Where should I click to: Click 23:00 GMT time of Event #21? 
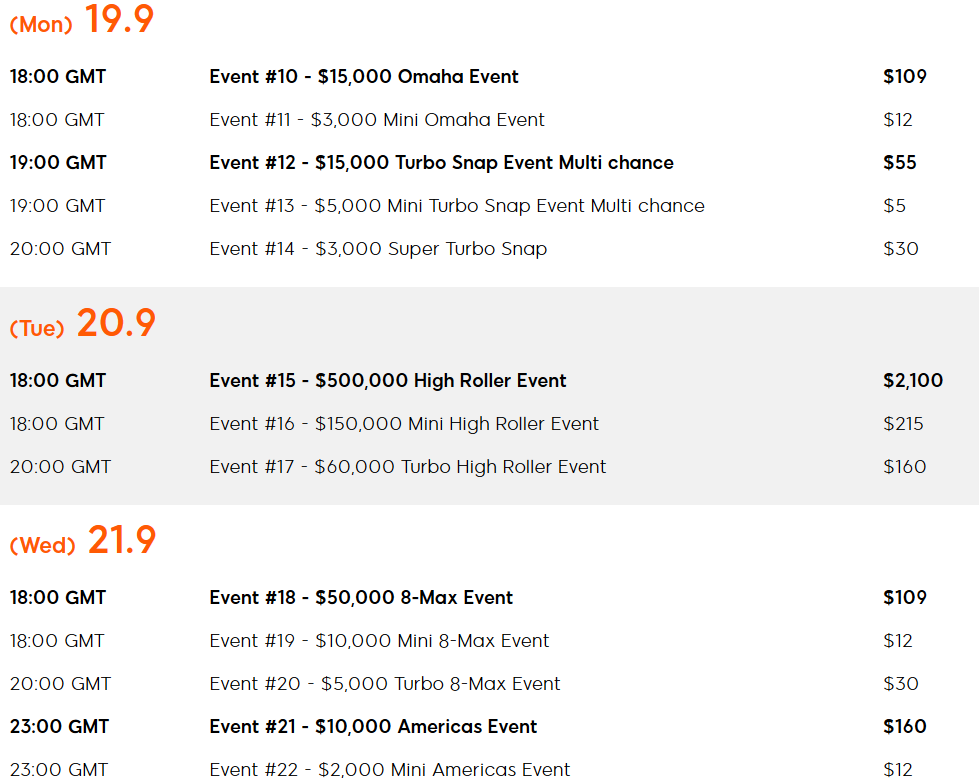coord(59,727)
